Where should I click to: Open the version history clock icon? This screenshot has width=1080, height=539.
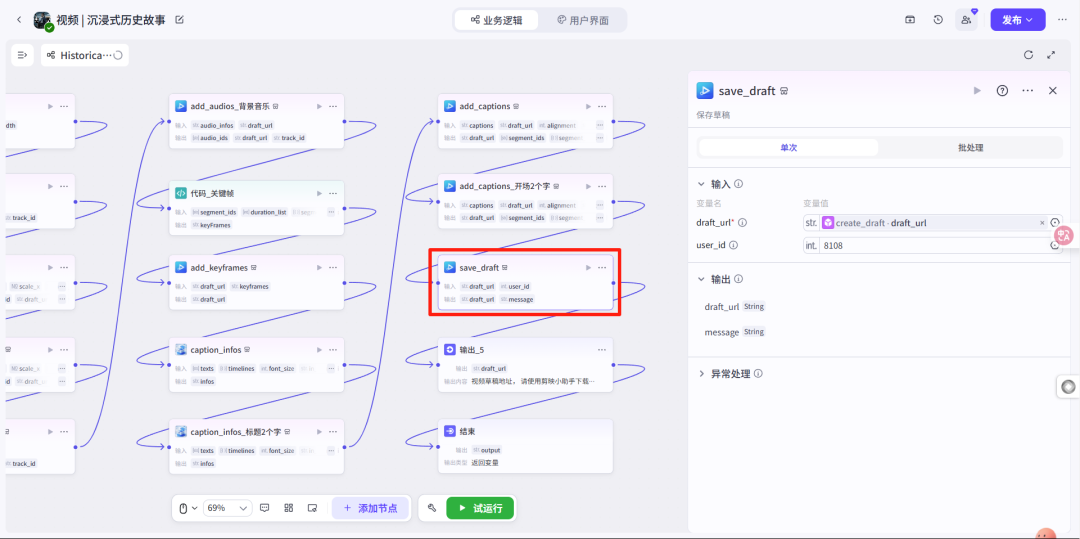[x=938, y=20]
